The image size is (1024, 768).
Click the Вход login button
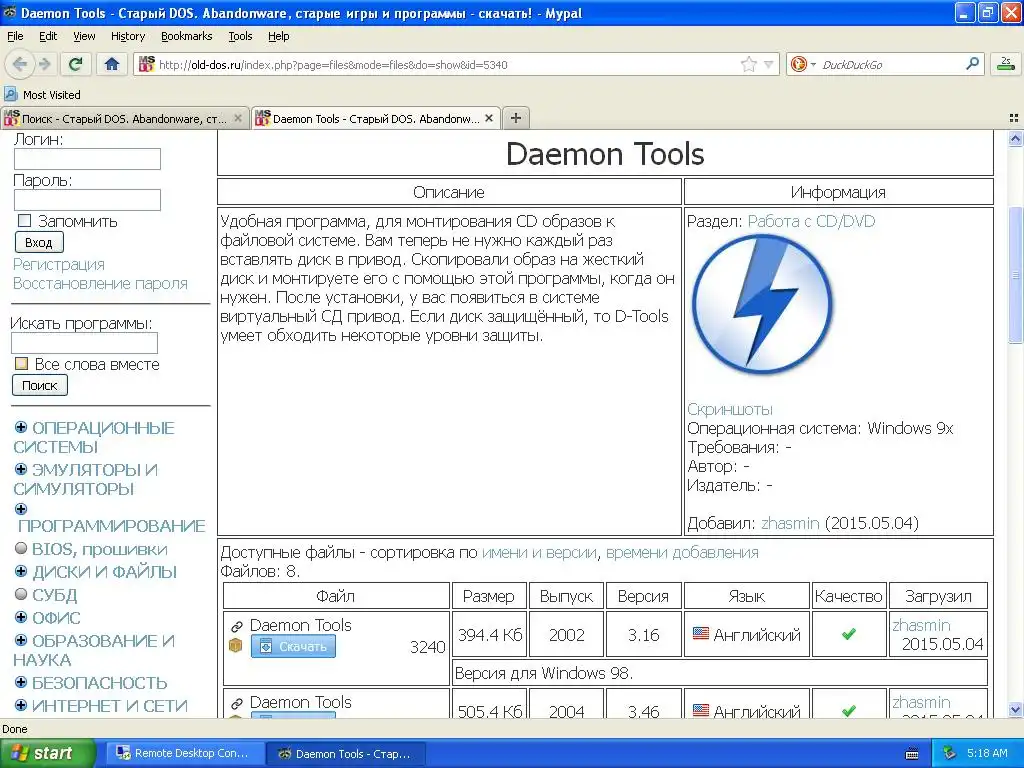(x=39, y=242)
